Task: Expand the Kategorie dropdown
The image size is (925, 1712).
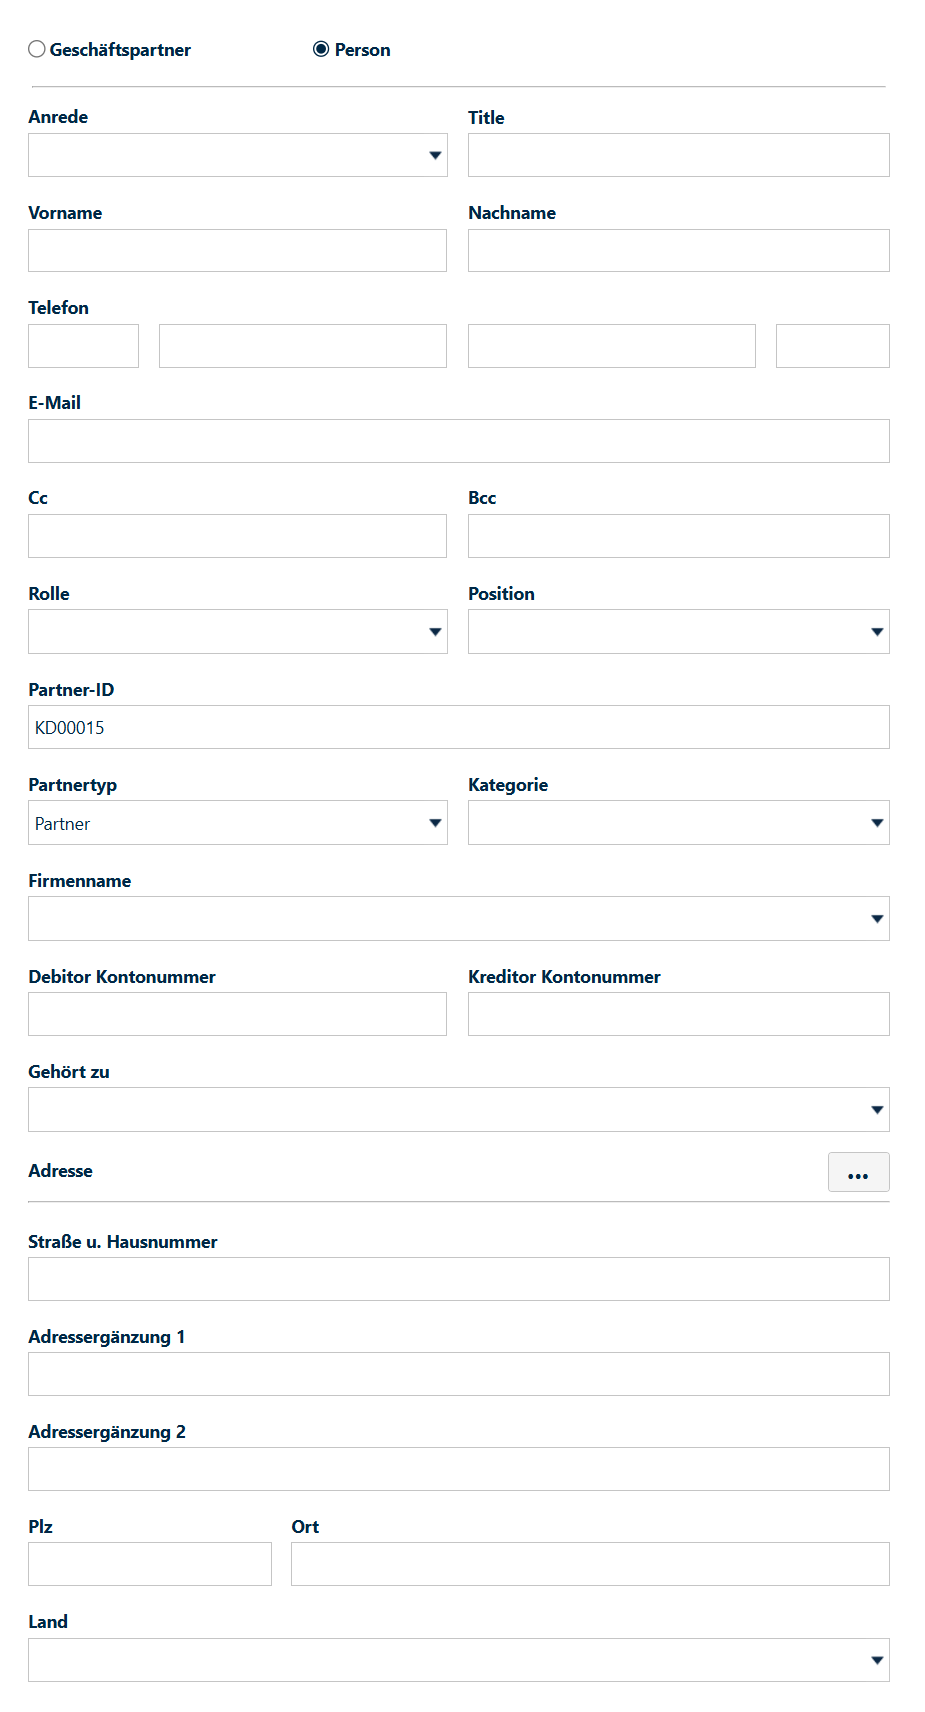Action: [x=679, y=823]
